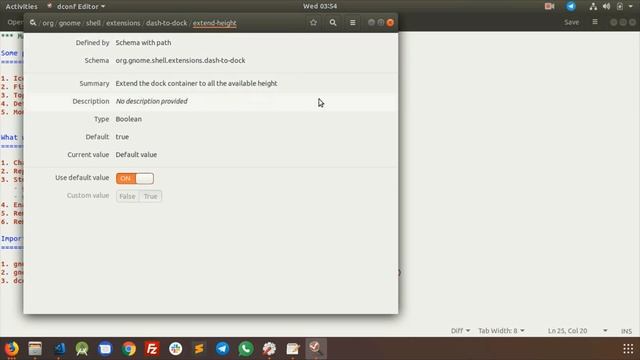
Task: Click the network status icon
Action: coord(593,7)
